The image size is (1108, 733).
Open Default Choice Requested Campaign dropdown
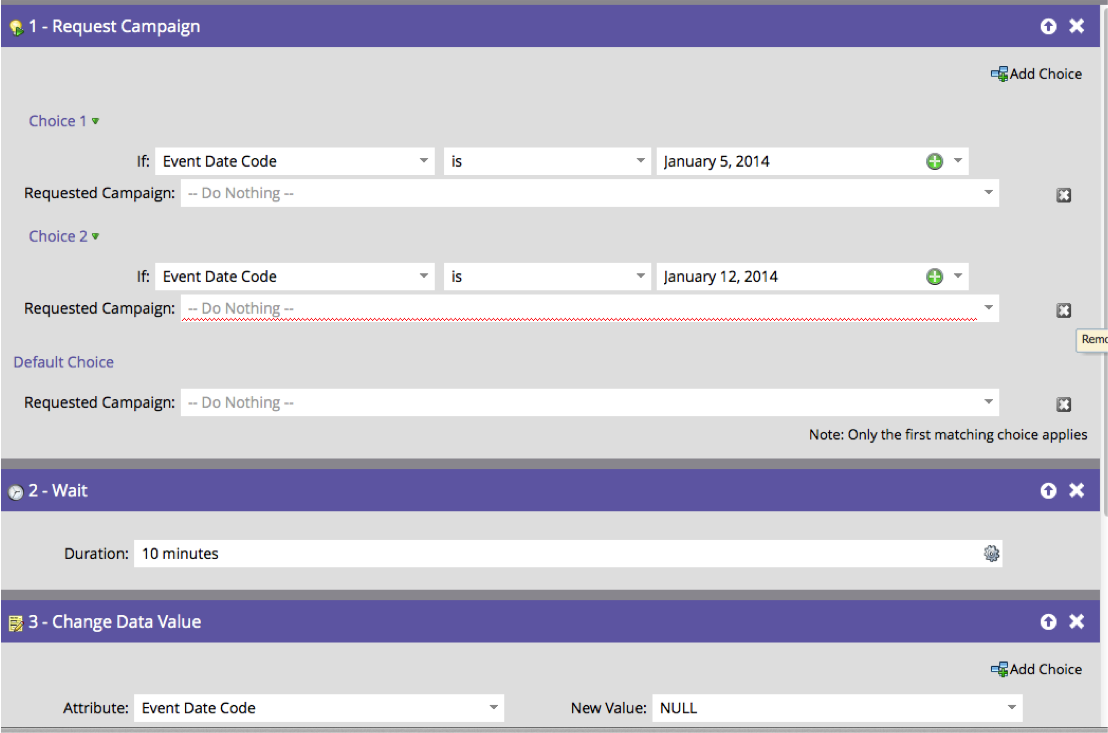(988, 403)
